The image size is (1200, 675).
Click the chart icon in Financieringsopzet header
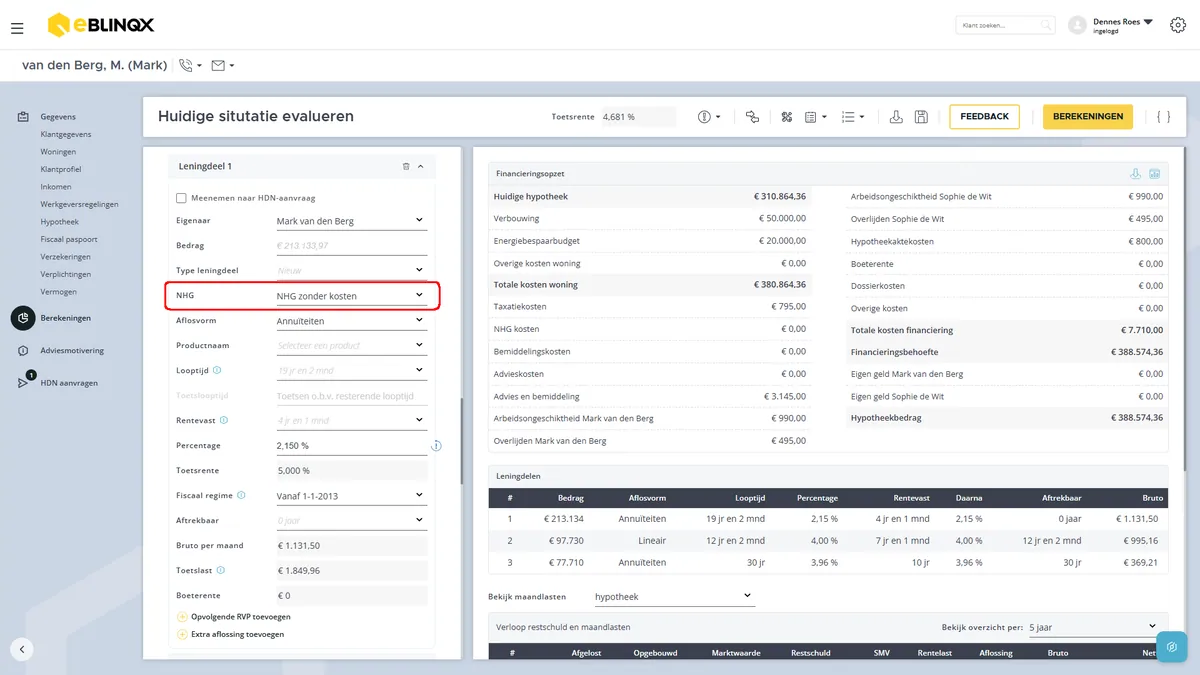(x=1154, y=174)
